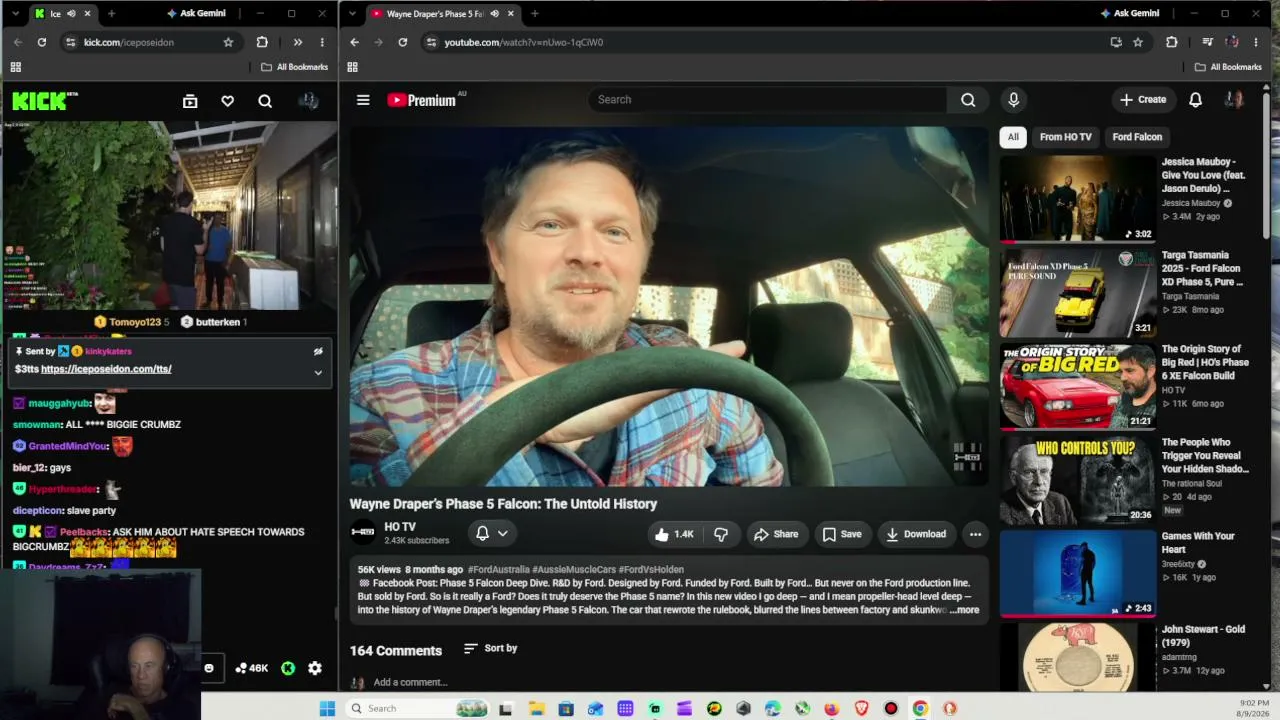Screen dimensions: 1280x720
Task: Expand the video description with ...more
Action: (965, 610)
